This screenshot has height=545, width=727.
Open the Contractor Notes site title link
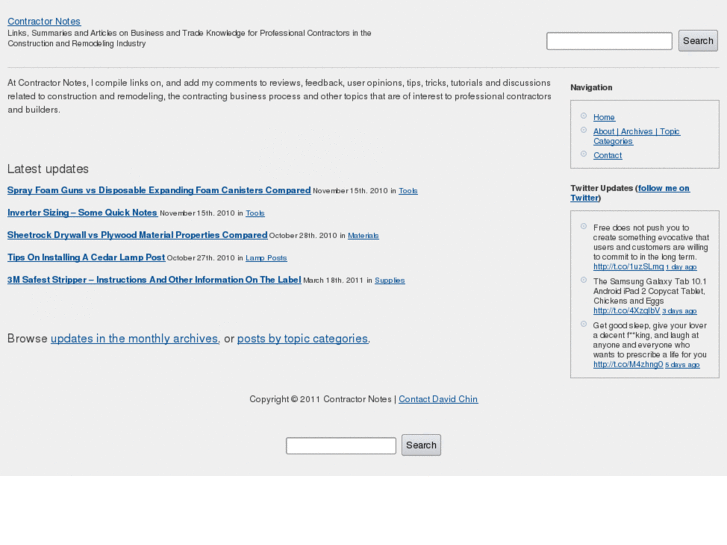tap(44, 21)
